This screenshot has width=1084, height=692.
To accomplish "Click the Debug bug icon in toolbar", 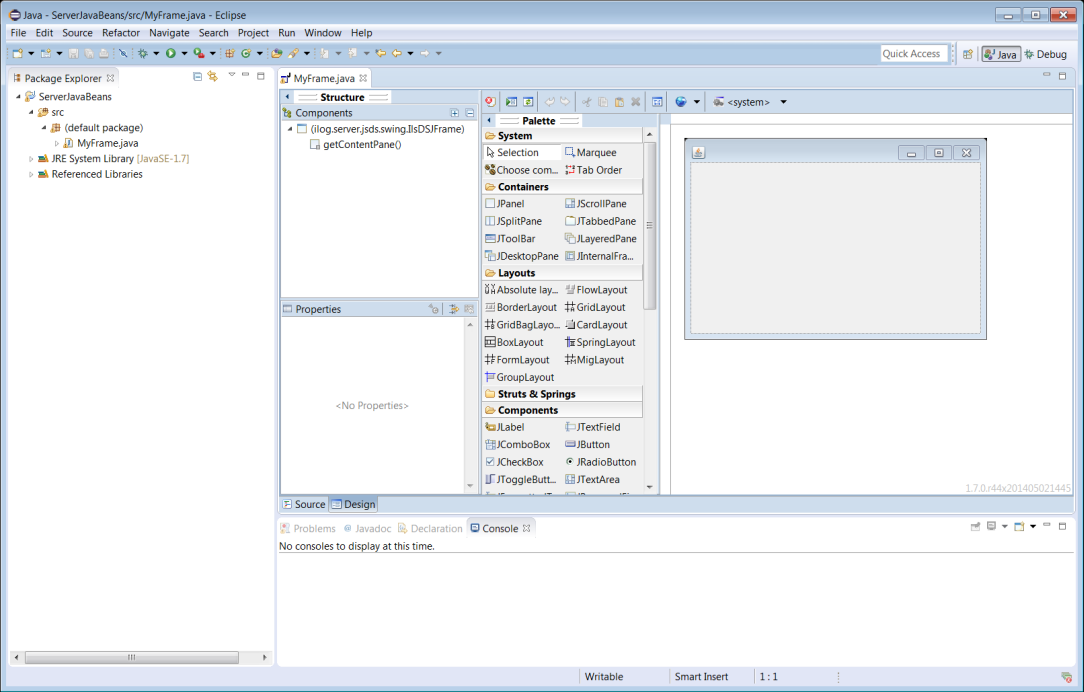I will click(x=143, y=53).
